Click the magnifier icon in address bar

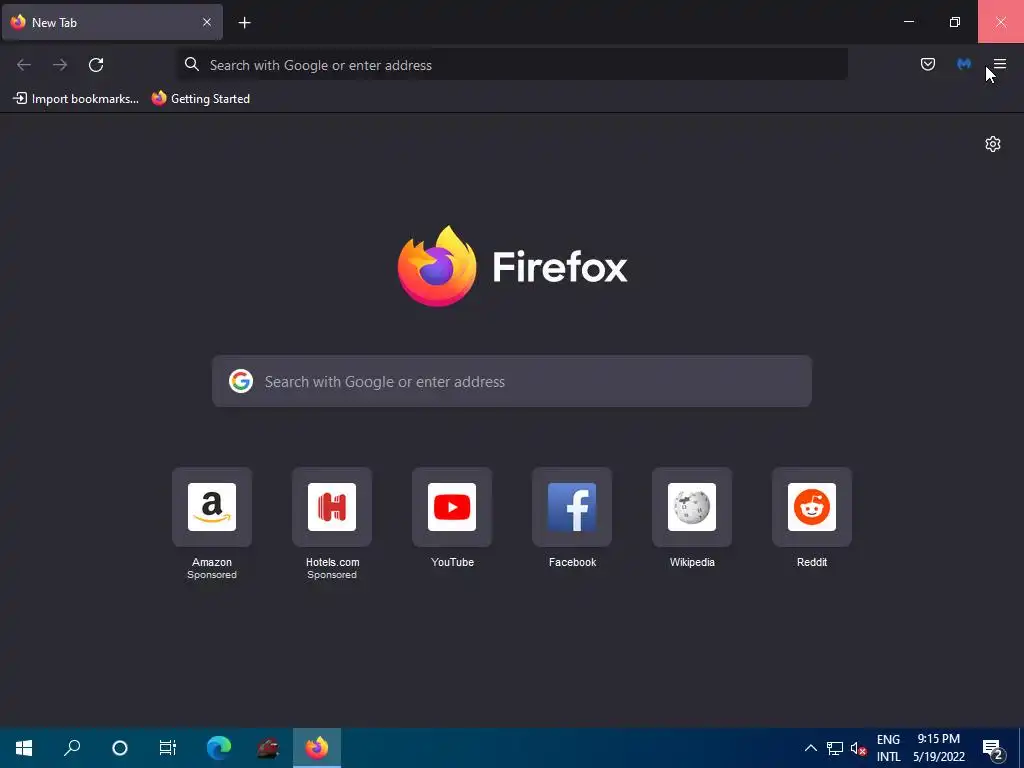(191, 64)
